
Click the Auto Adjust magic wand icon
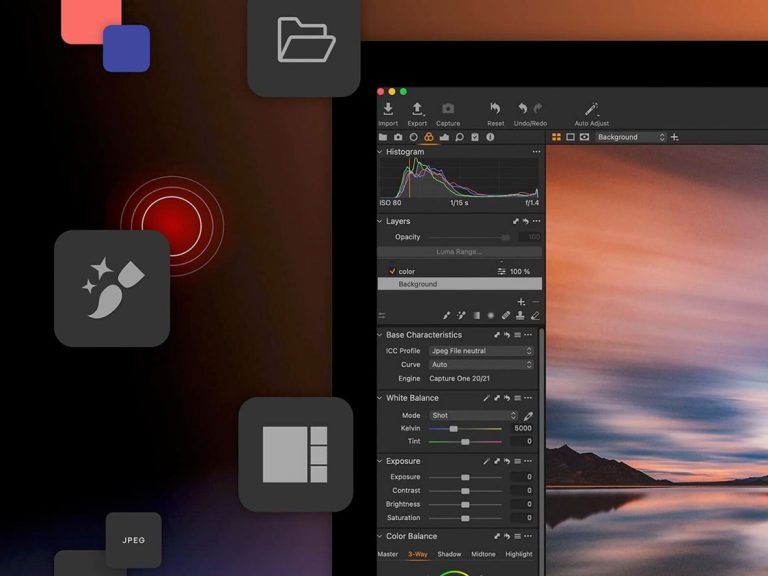pos(591,109)
